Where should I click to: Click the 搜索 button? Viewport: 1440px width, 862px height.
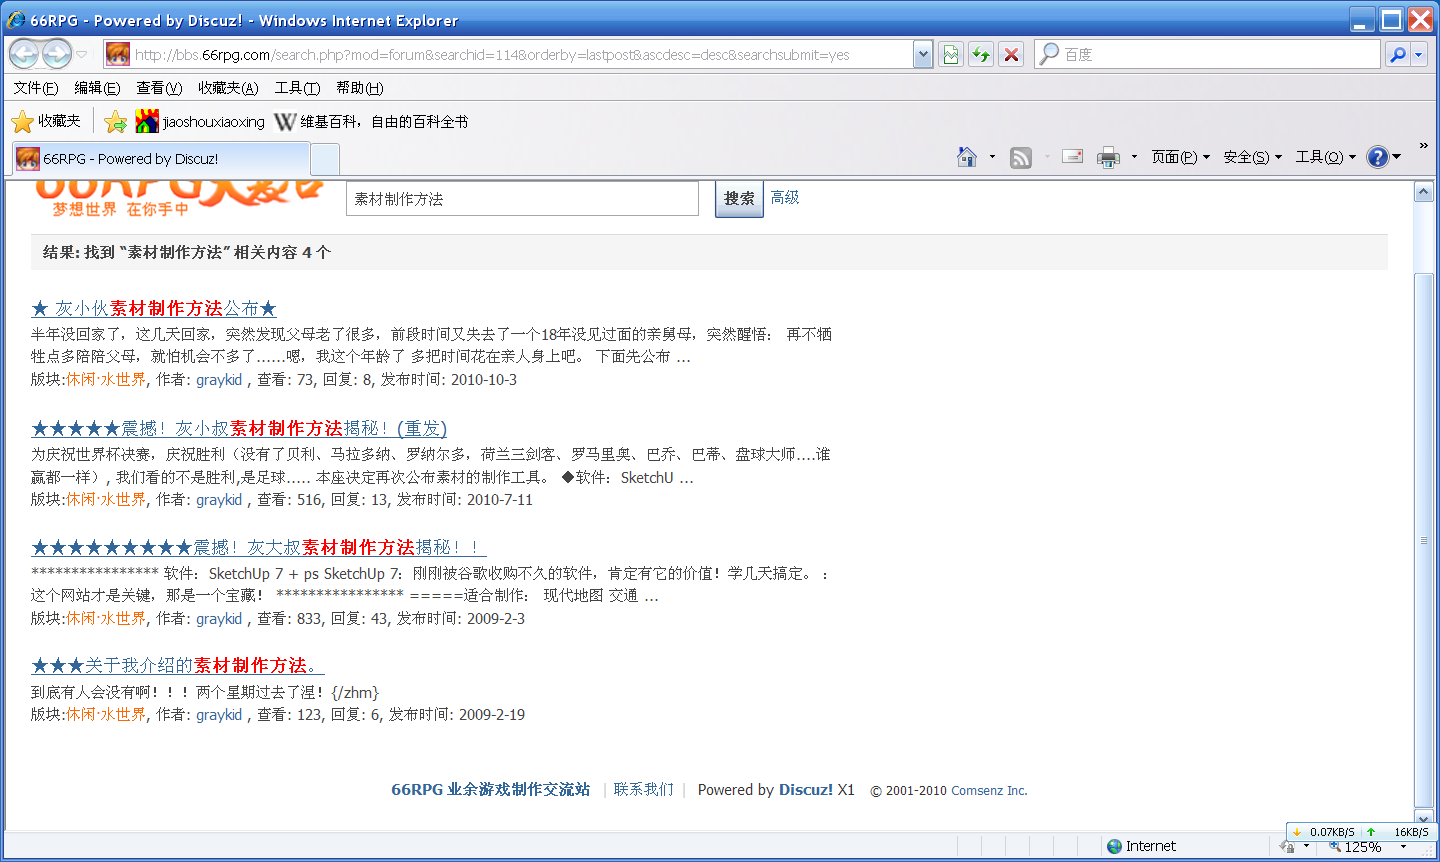[x=739, y=199]
